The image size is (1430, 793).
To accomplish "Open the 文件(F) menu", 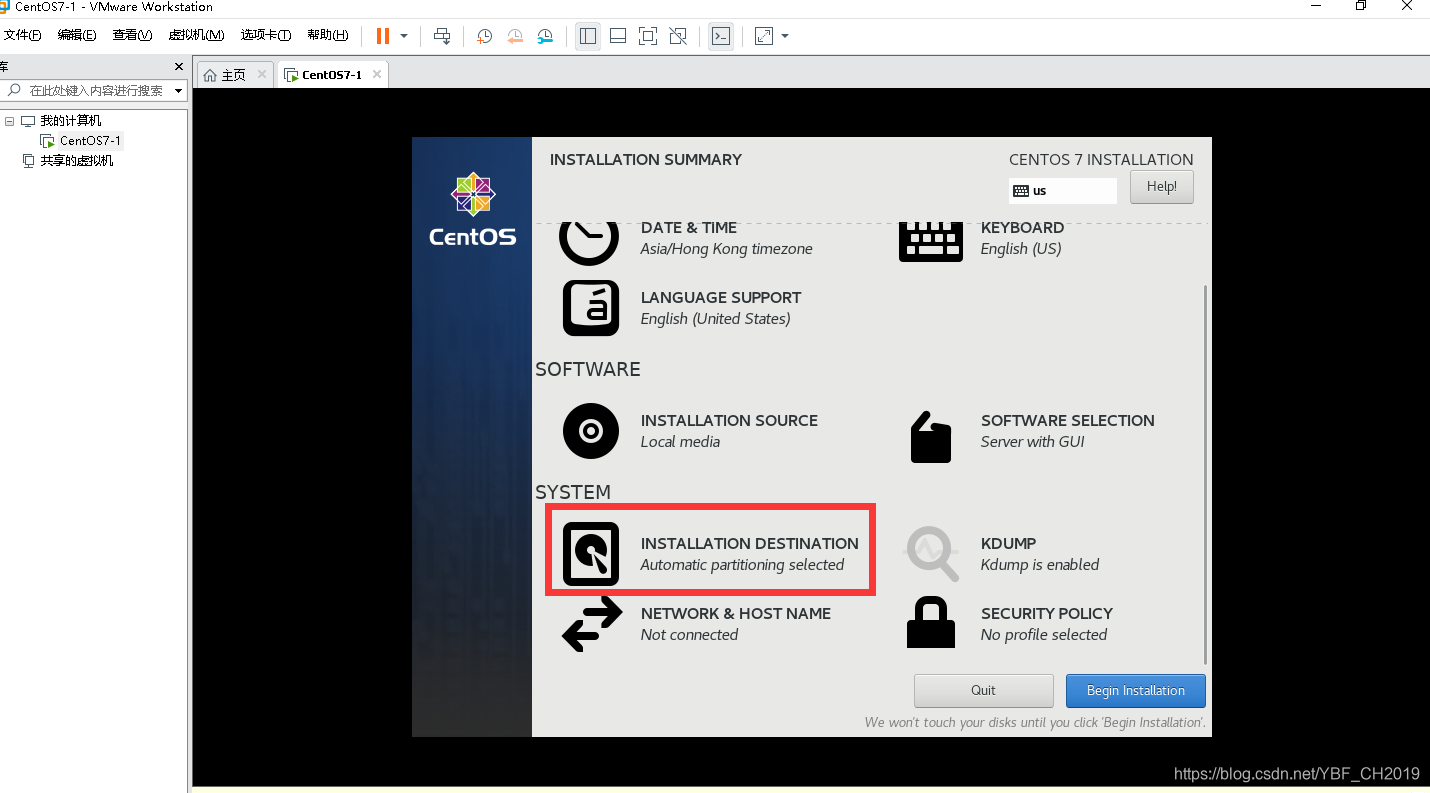I will [22, 35].
